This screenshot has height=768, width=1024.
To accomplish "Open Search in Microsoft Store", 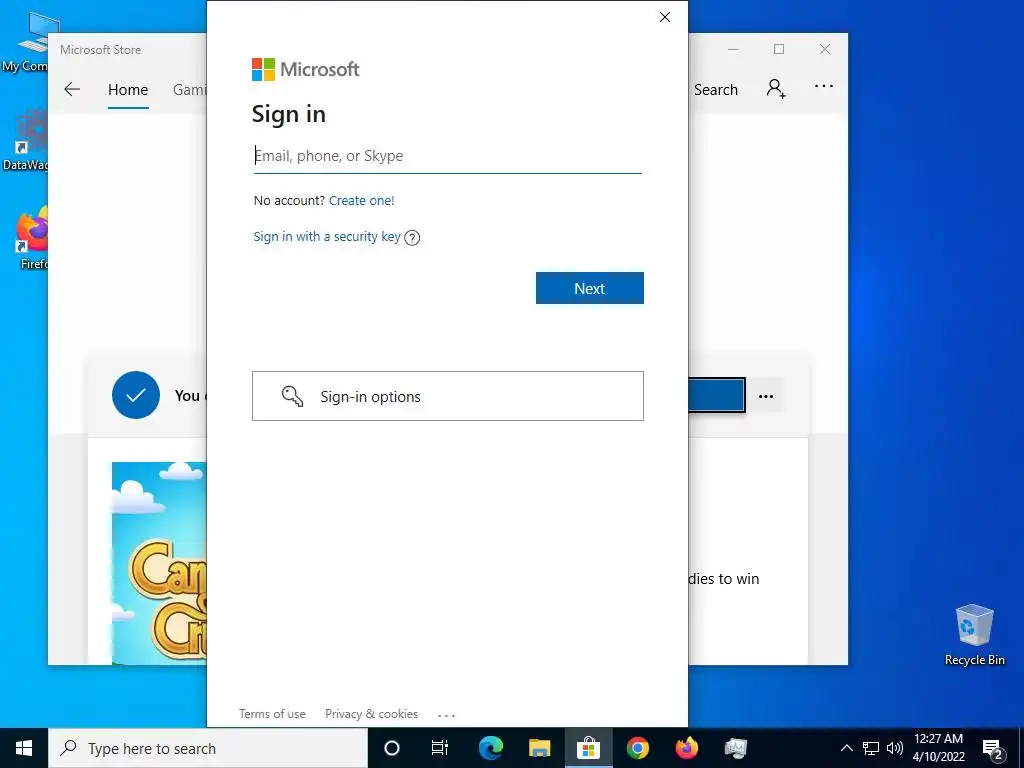I will [x=716, y=89].
